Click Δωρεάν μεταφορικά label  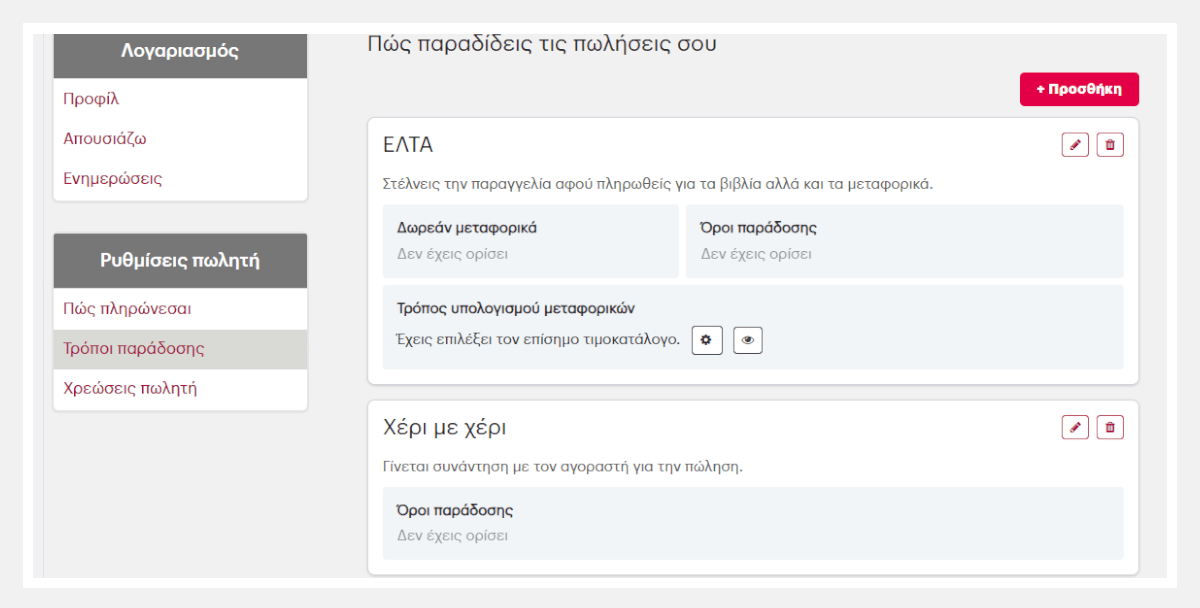click(467, 228)
